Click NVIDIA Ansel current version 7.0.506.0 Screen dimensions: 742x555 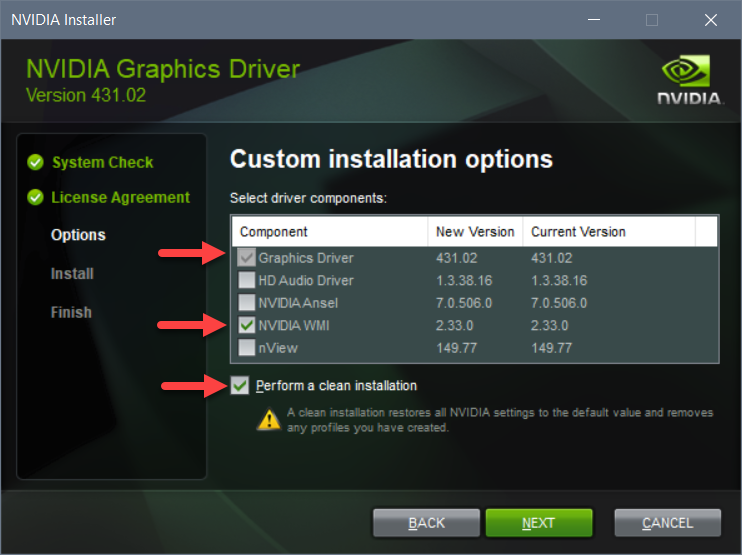tap(559, 303)
